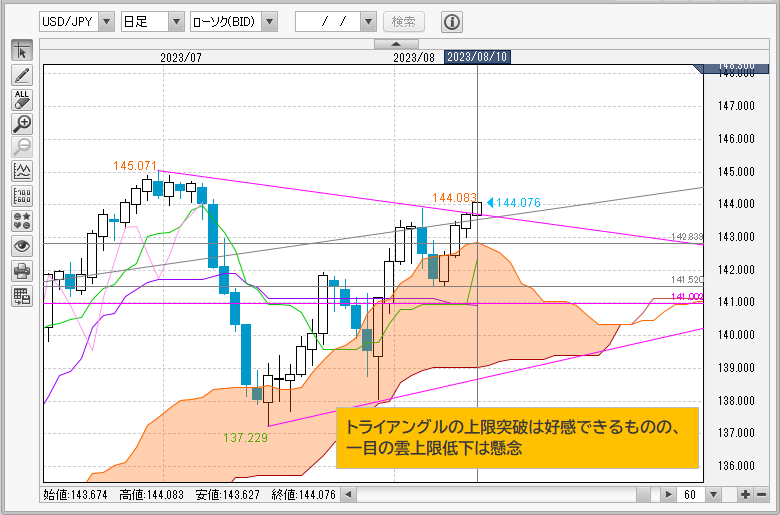Click the horizontal scrollbar thumb
Image resolution: width=780 pixels, height=515 pixels.
(643, 495)
